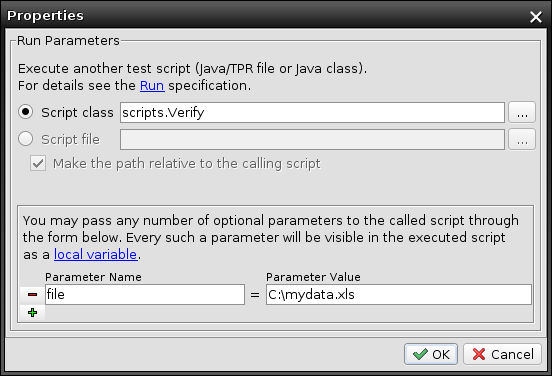
Task: Add a new parameter with the green plus icon
Action: pos(32,313)
